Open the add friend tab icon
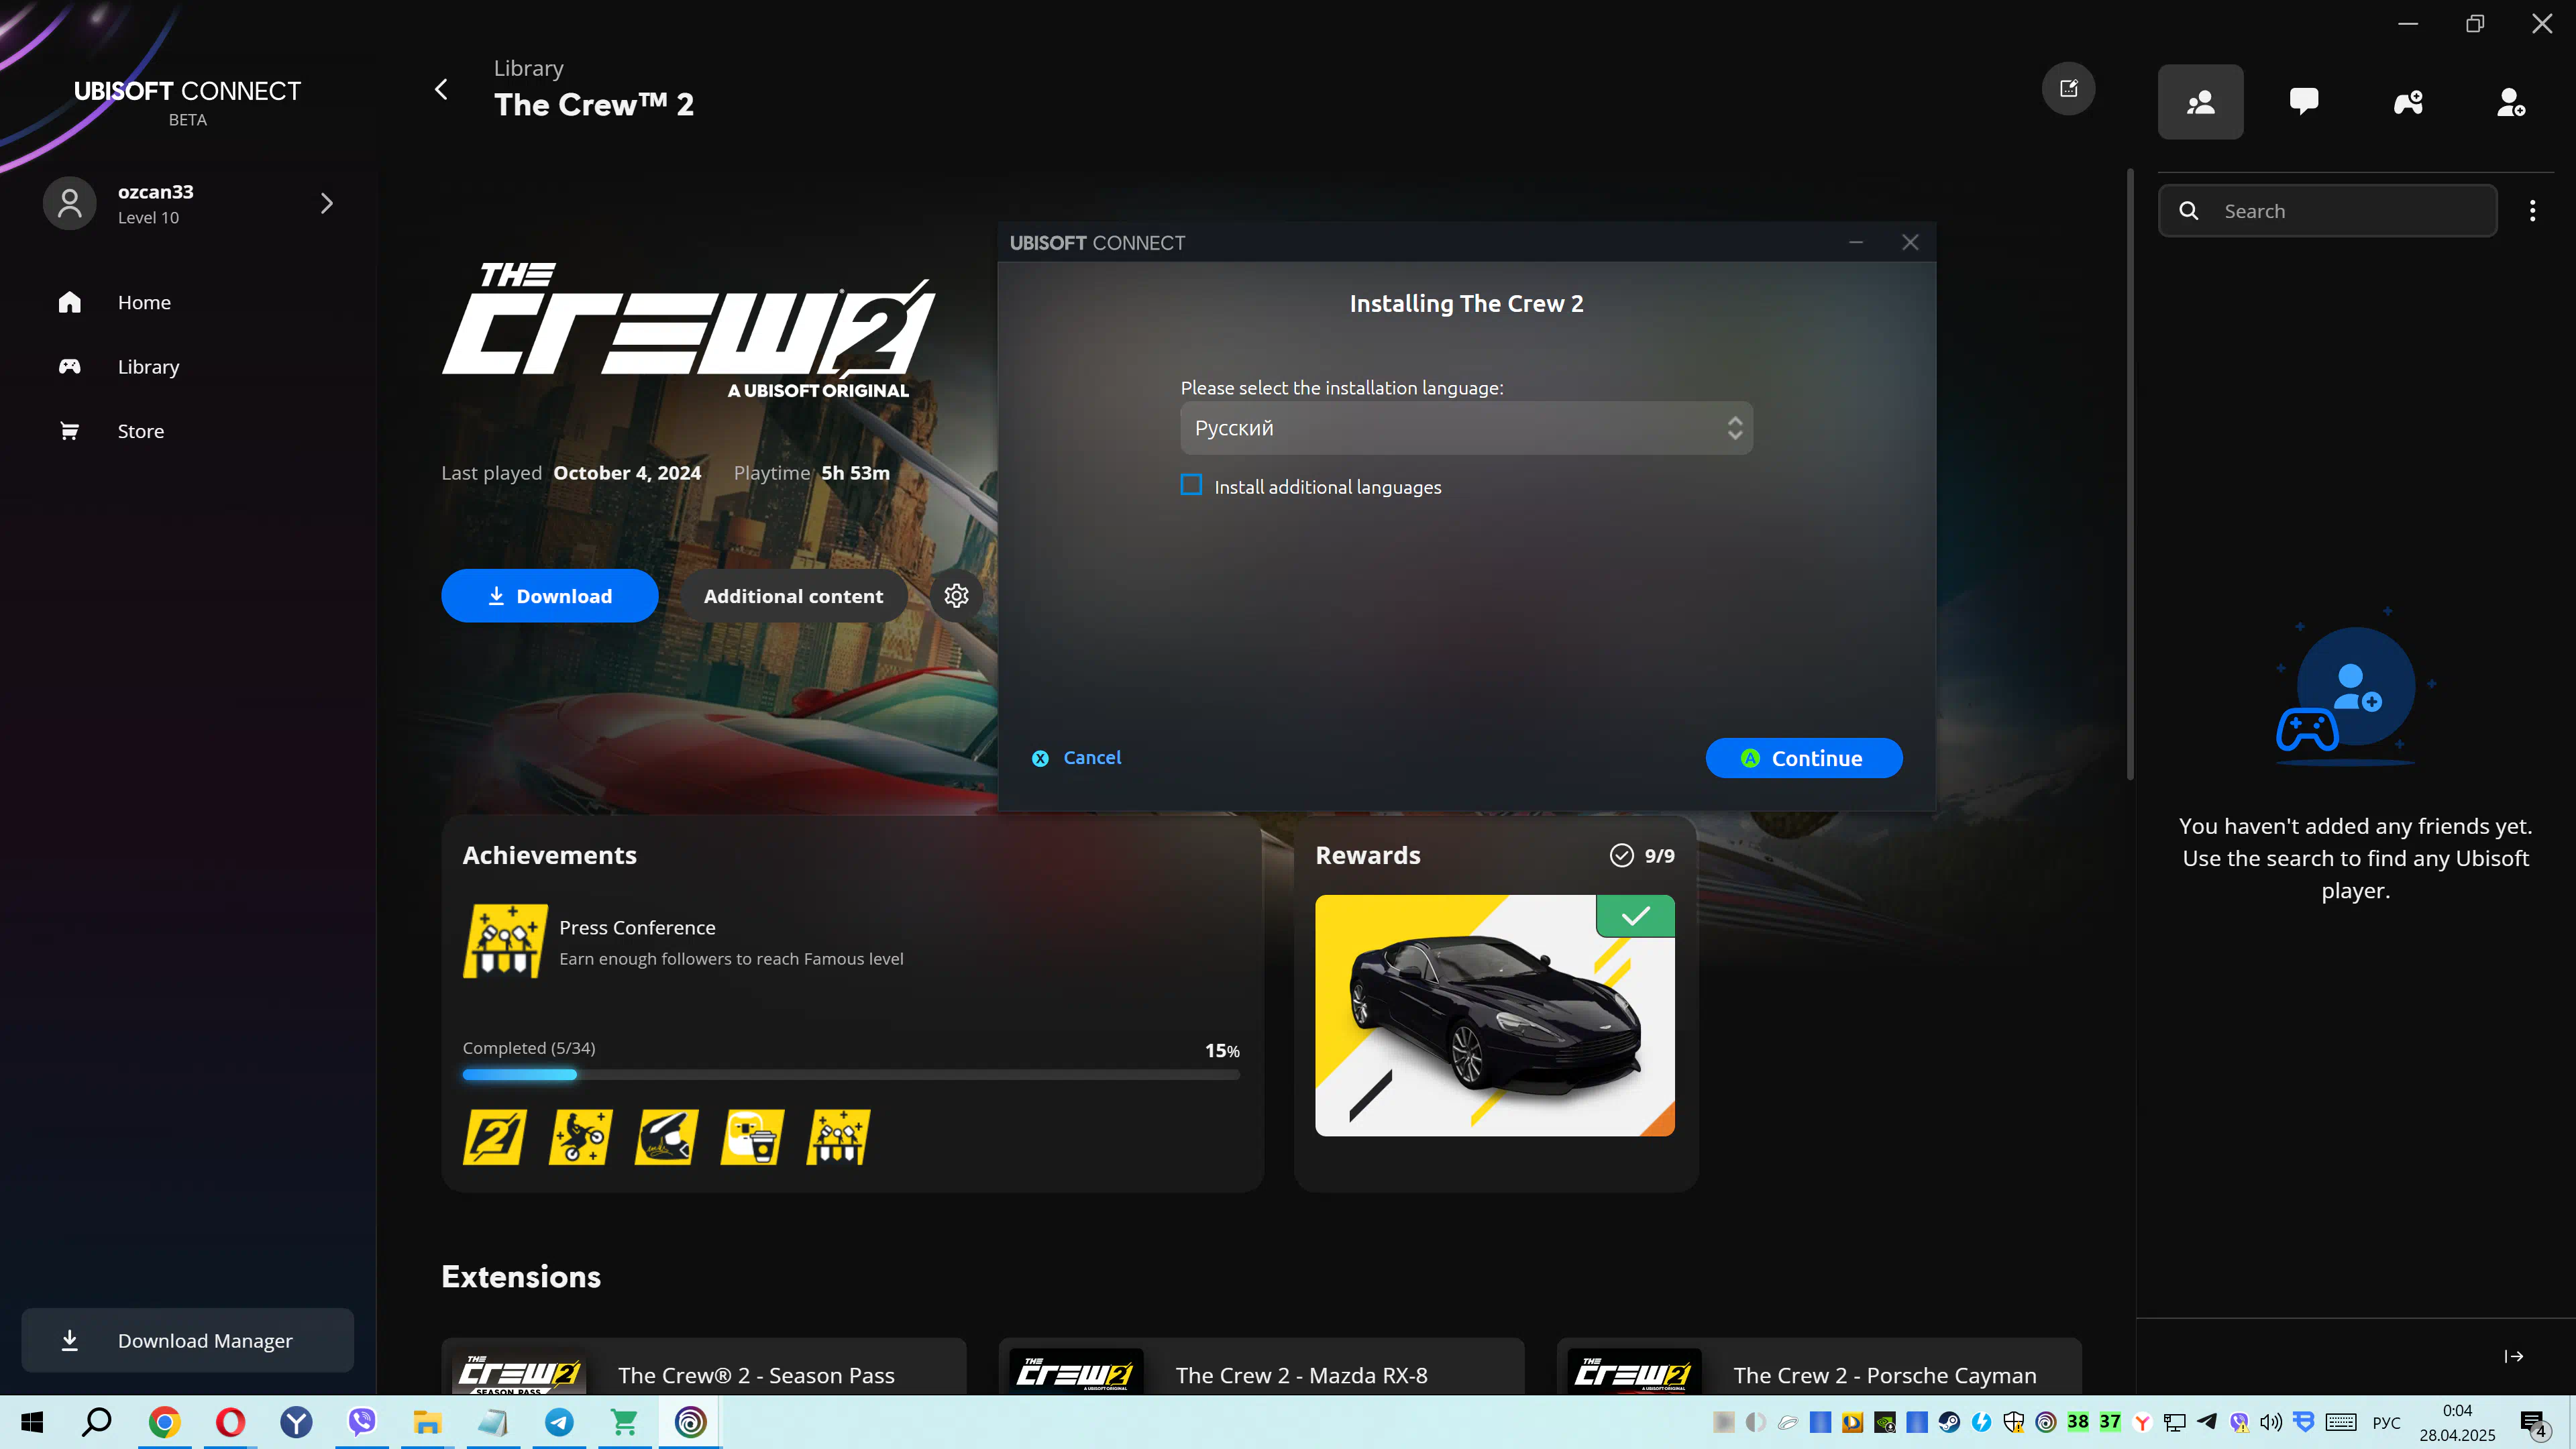The image size is (2576, 1449). (2511, 102)
